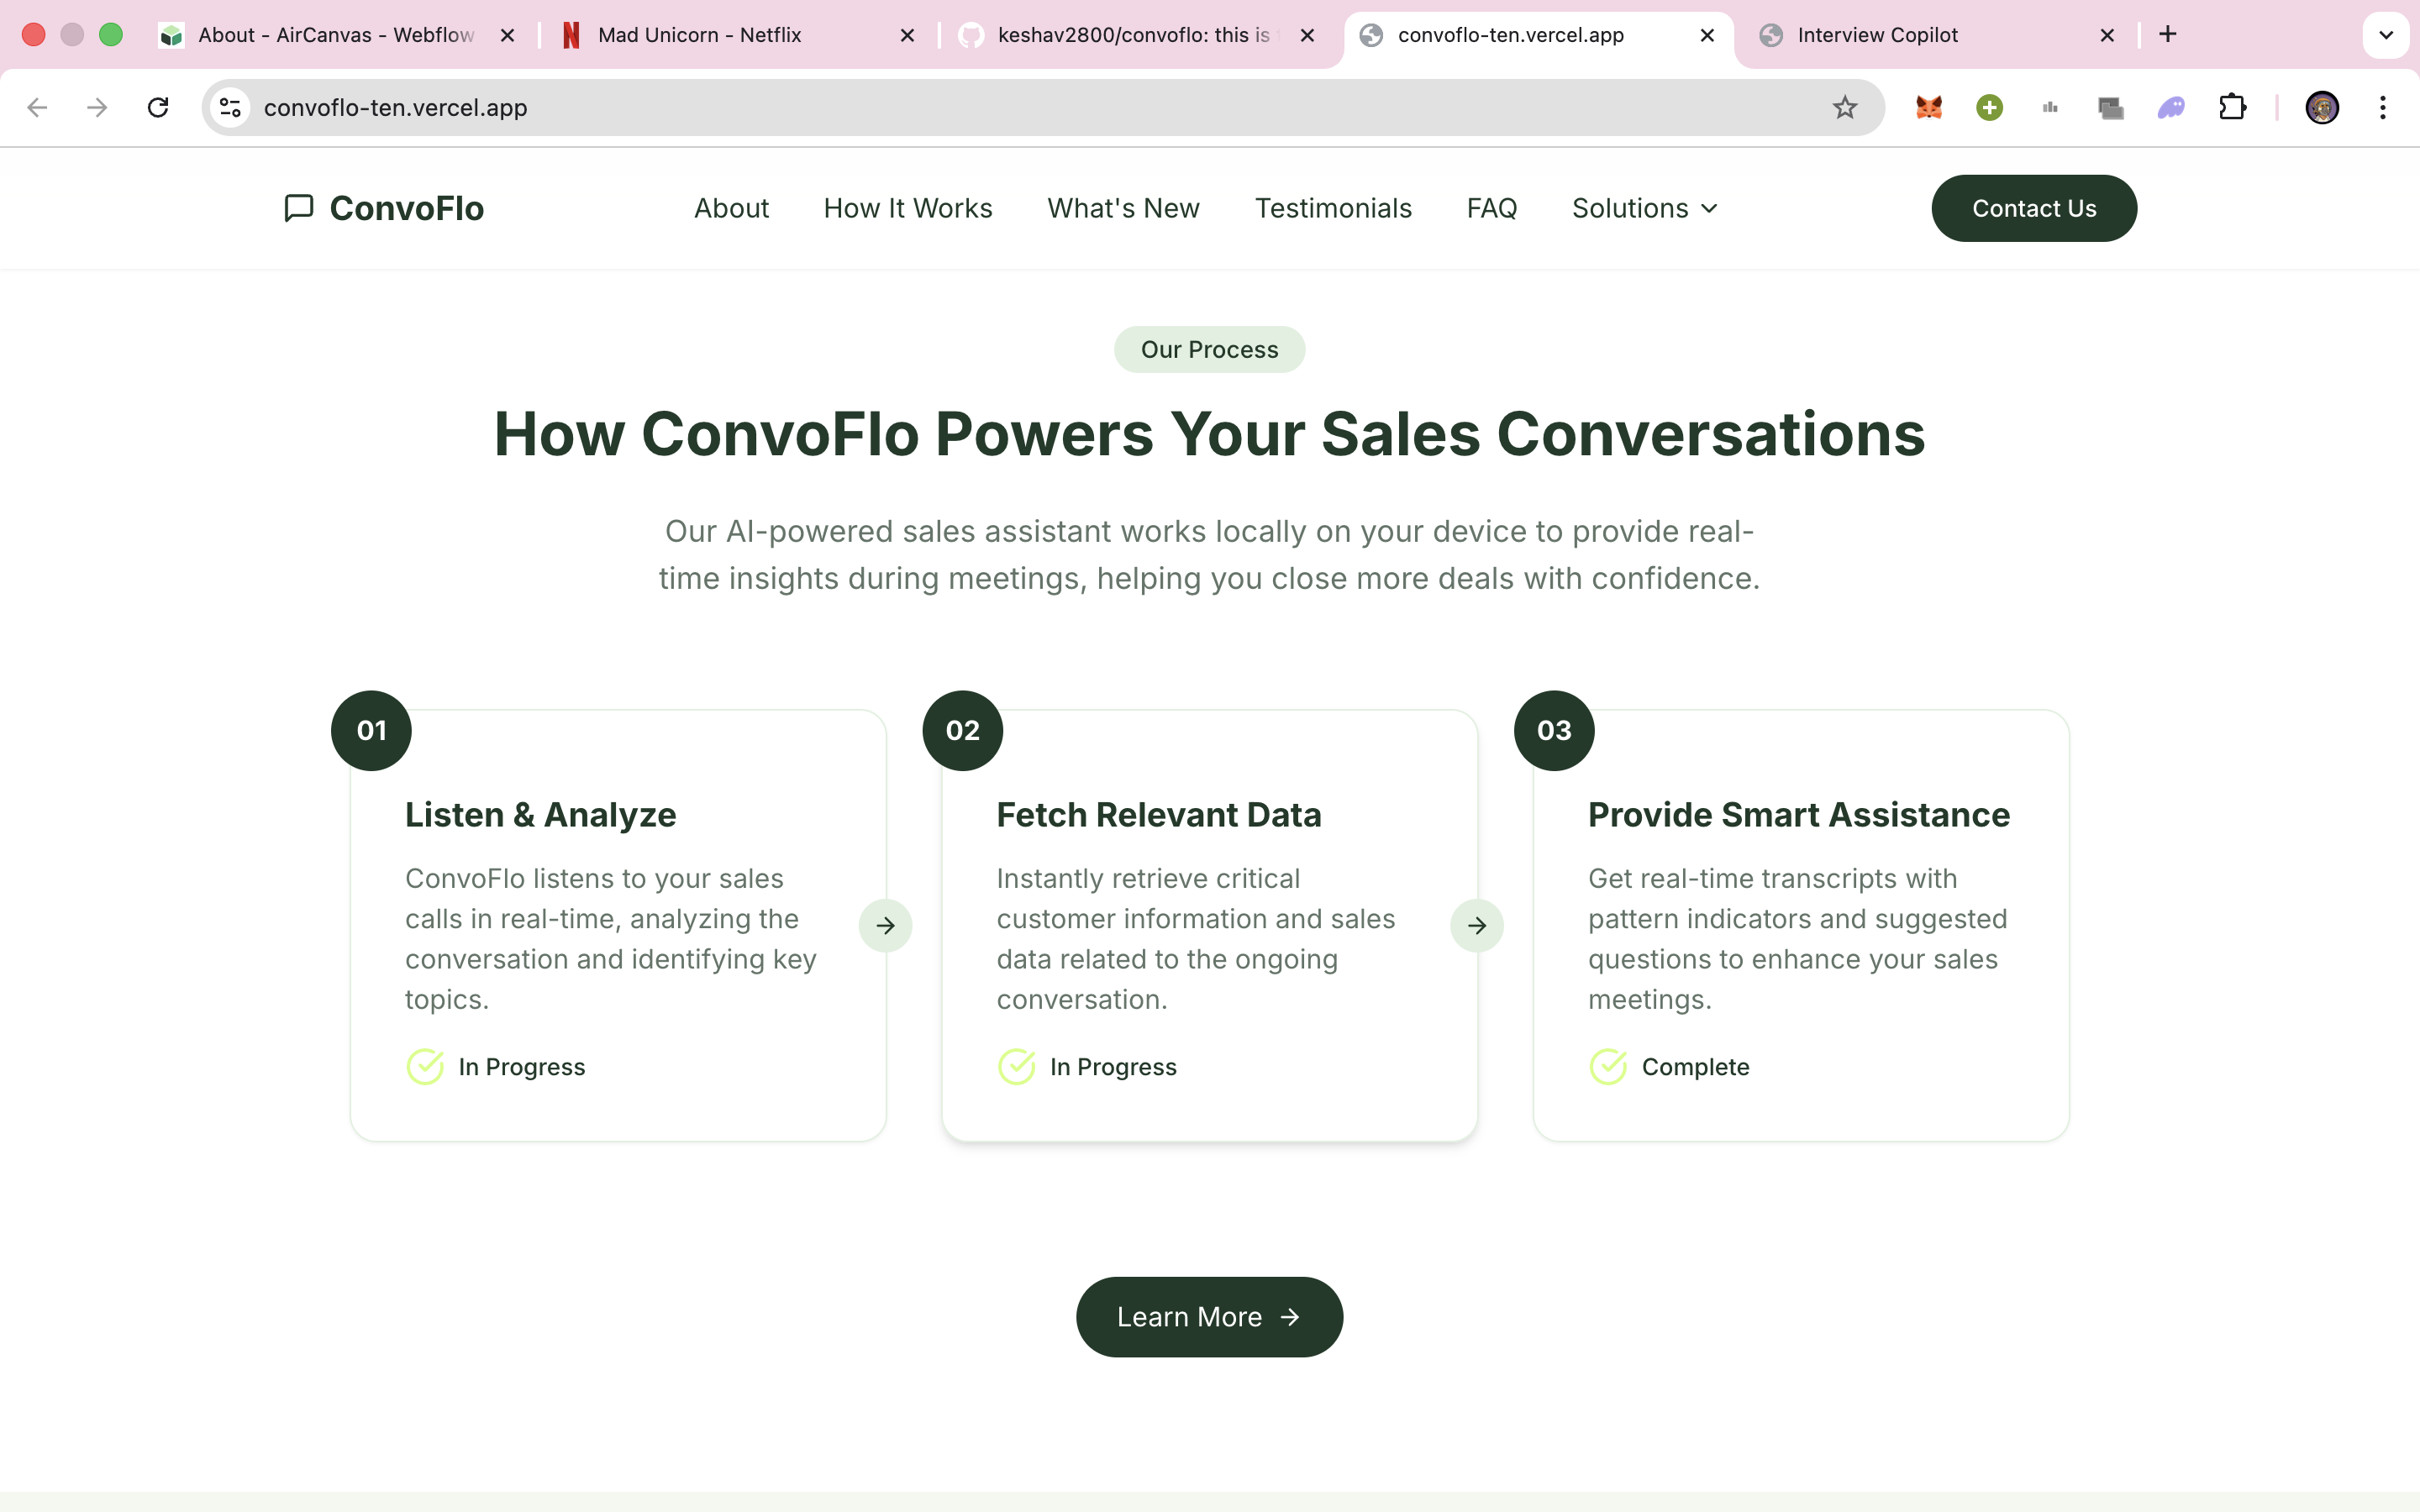
Task: Open the What's New nav link
Action: click(1123, 208)
